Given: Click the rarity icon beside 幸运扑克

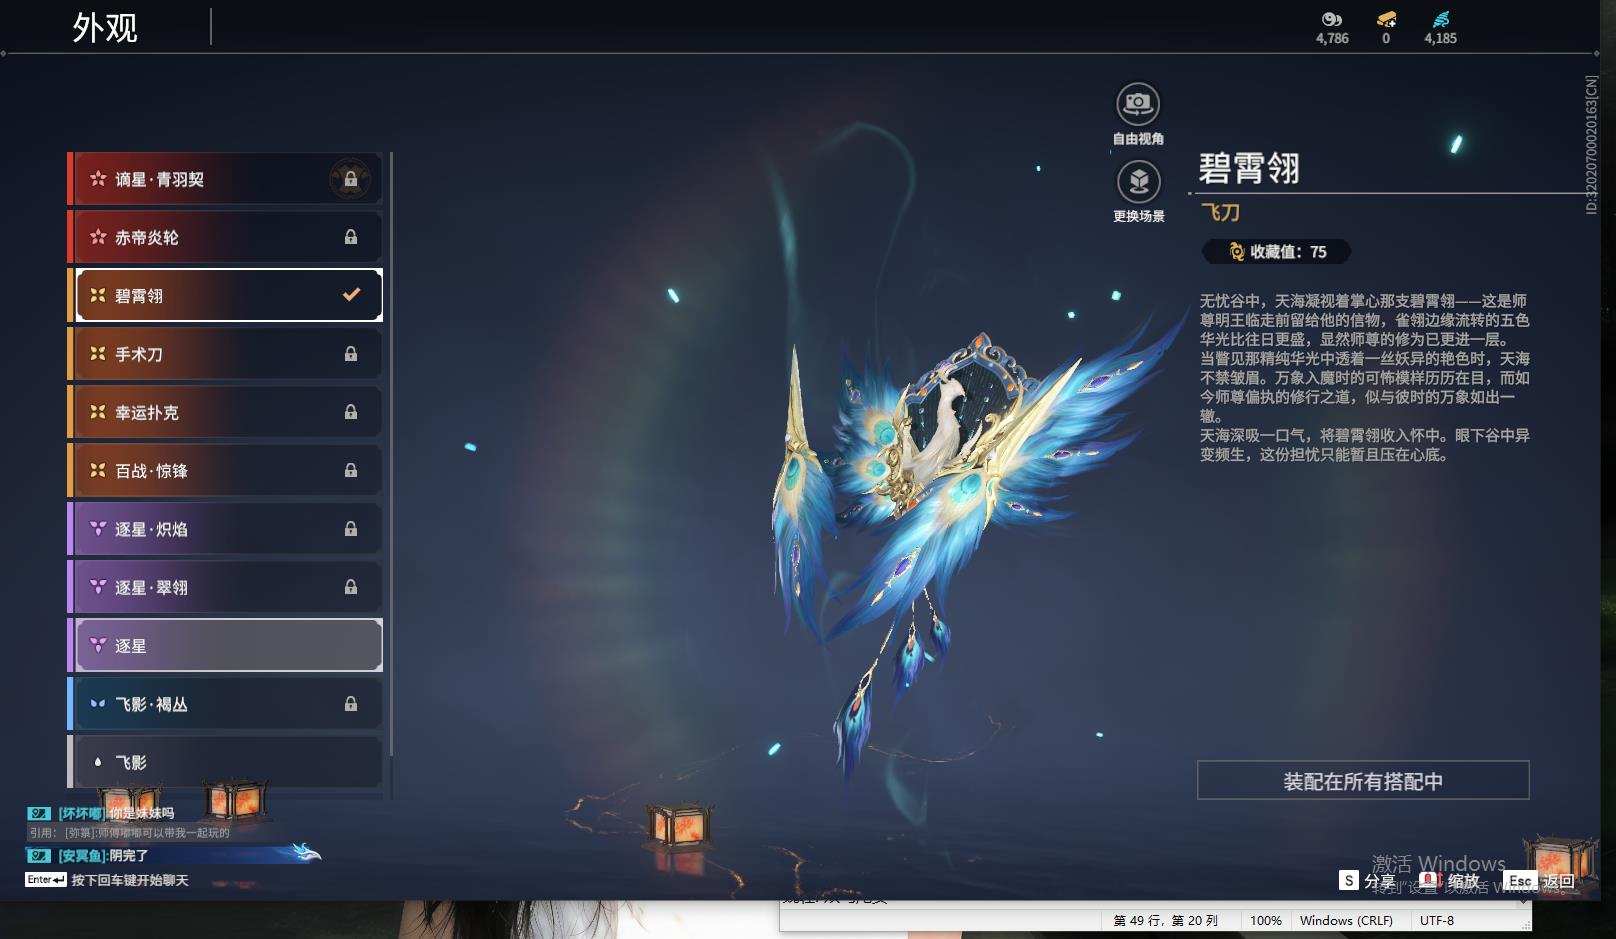Looking at the screenshot, I should (98, 412).
